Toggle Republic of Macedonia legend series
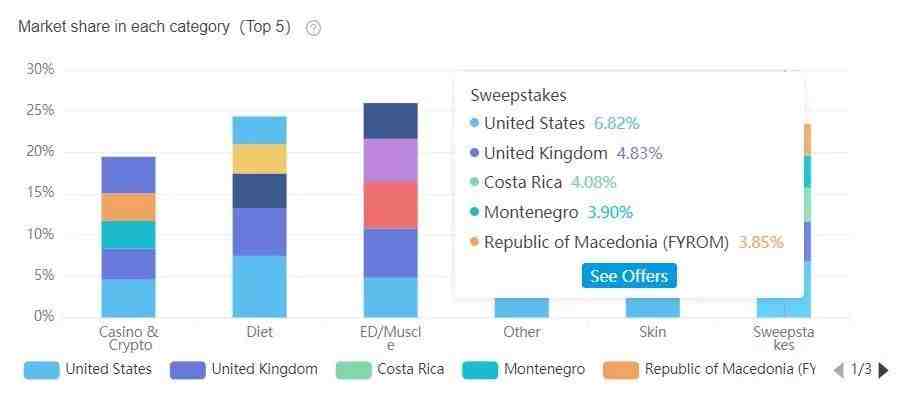Screen dimensions: 906x397 709,369
